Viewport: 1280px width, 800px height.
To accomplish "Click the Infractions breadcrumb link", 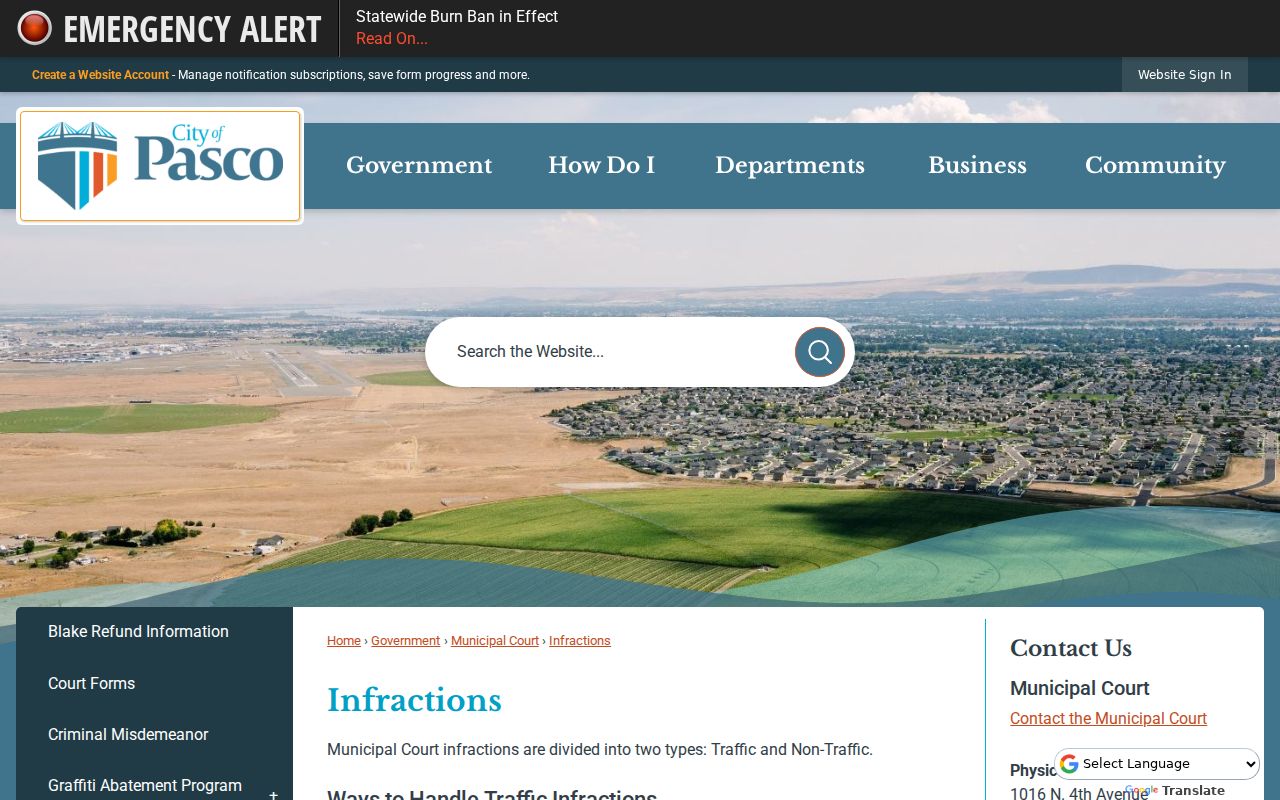I will [579, 641].
